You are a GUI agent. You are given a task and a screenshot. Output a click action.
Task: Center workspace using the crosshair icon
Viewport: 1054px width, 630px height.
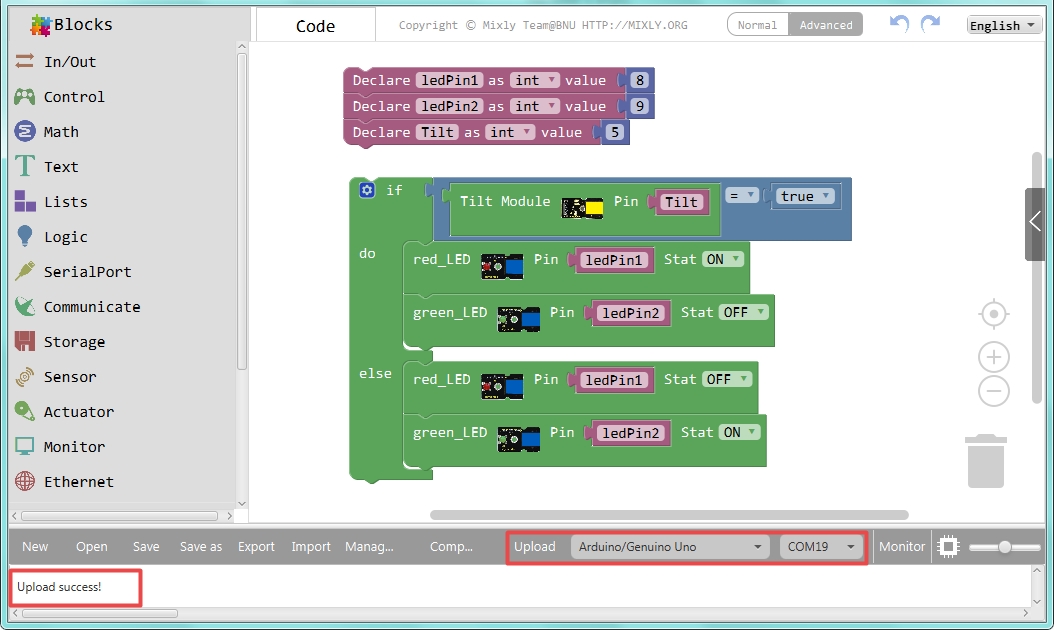[994, 314]
